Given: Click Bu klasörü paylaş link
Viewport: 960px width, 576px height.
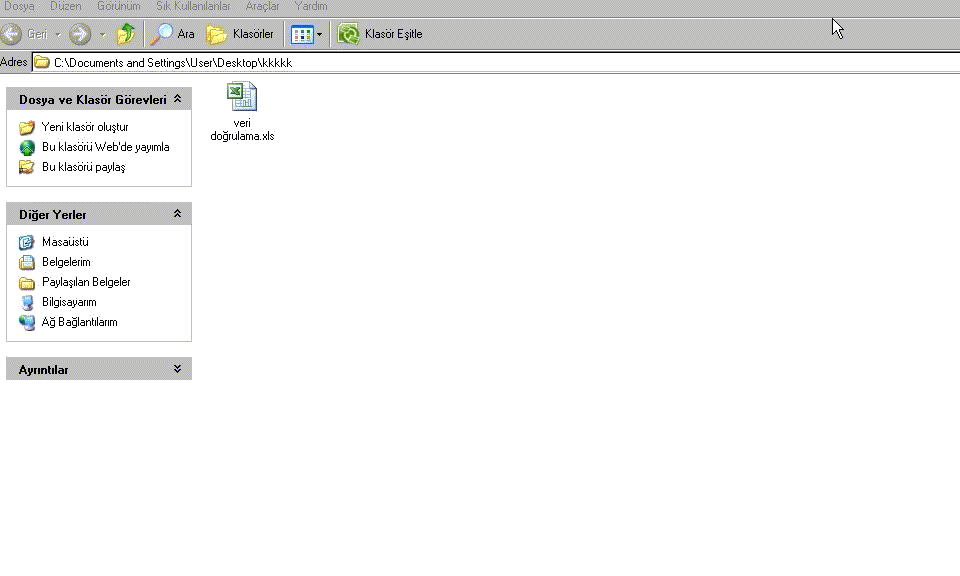Looking at the screenshot, I should point(83,166).
